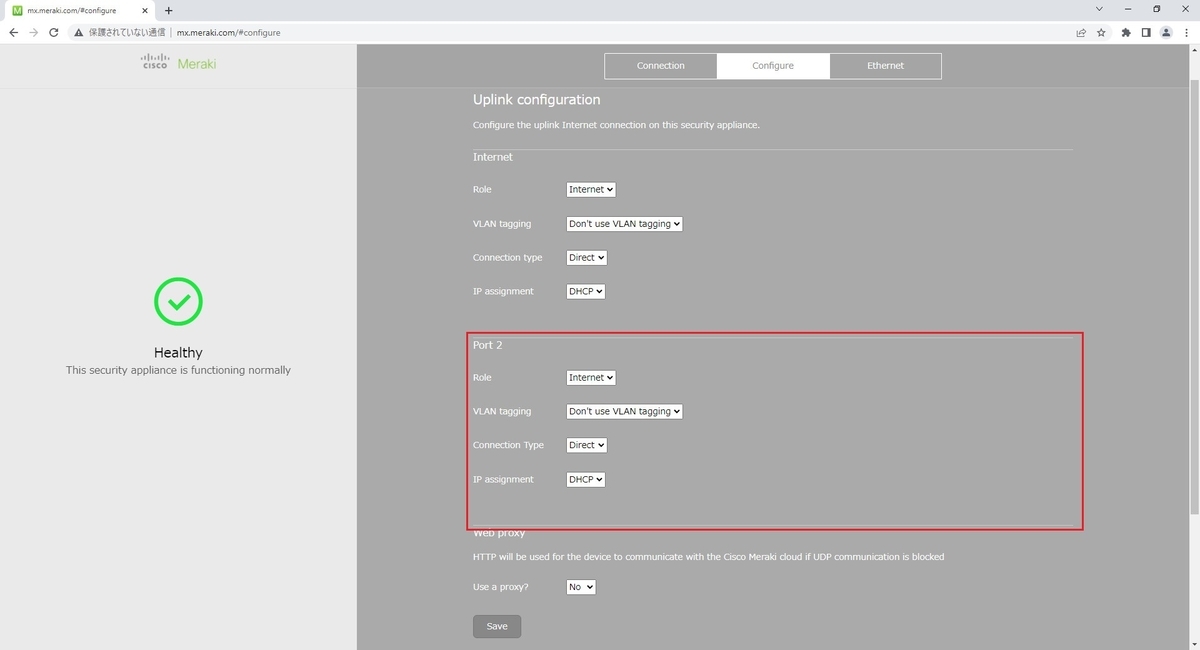Click the address bar URL
The width and height of the screenshot is (1200, 650).
pos(229,32)
